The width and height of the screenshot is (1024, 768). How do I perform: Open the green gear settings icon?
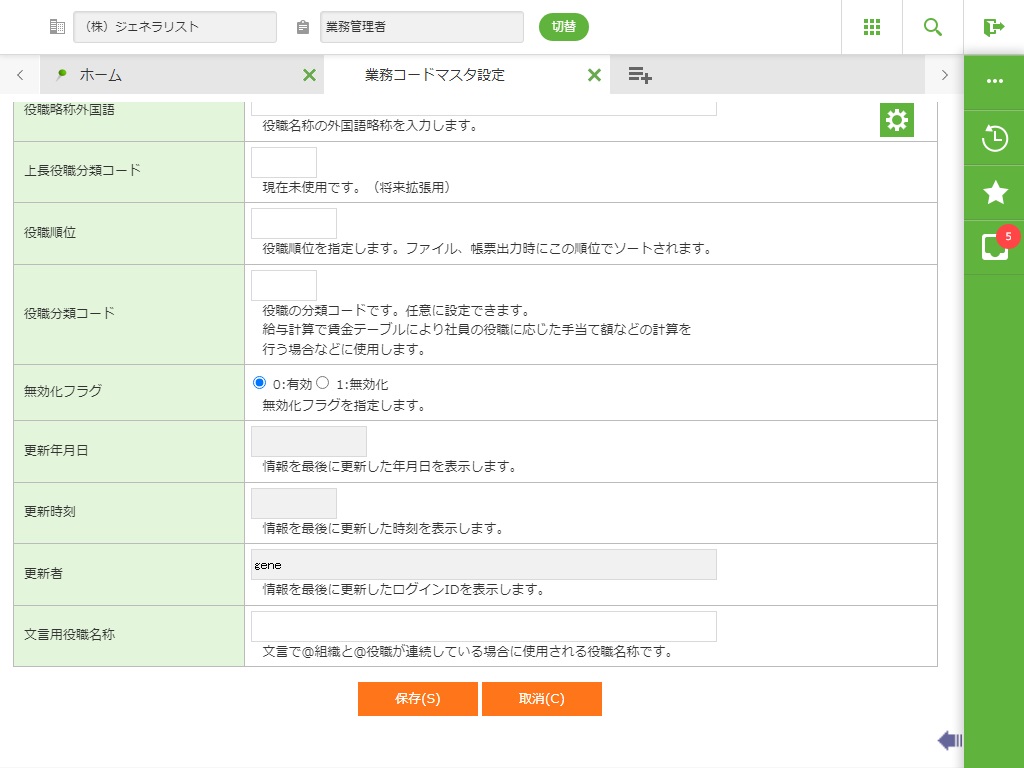click(897, 120)
